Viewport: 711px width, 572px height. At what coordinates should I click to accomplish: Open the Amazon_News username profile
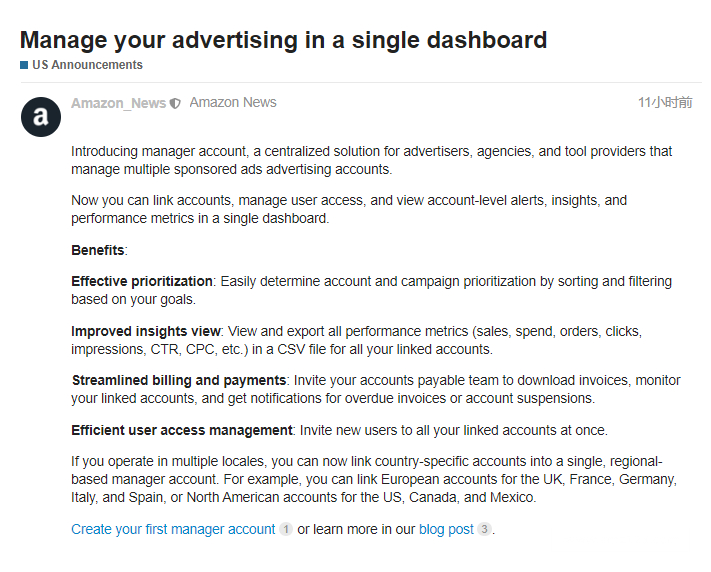(118, 103)
